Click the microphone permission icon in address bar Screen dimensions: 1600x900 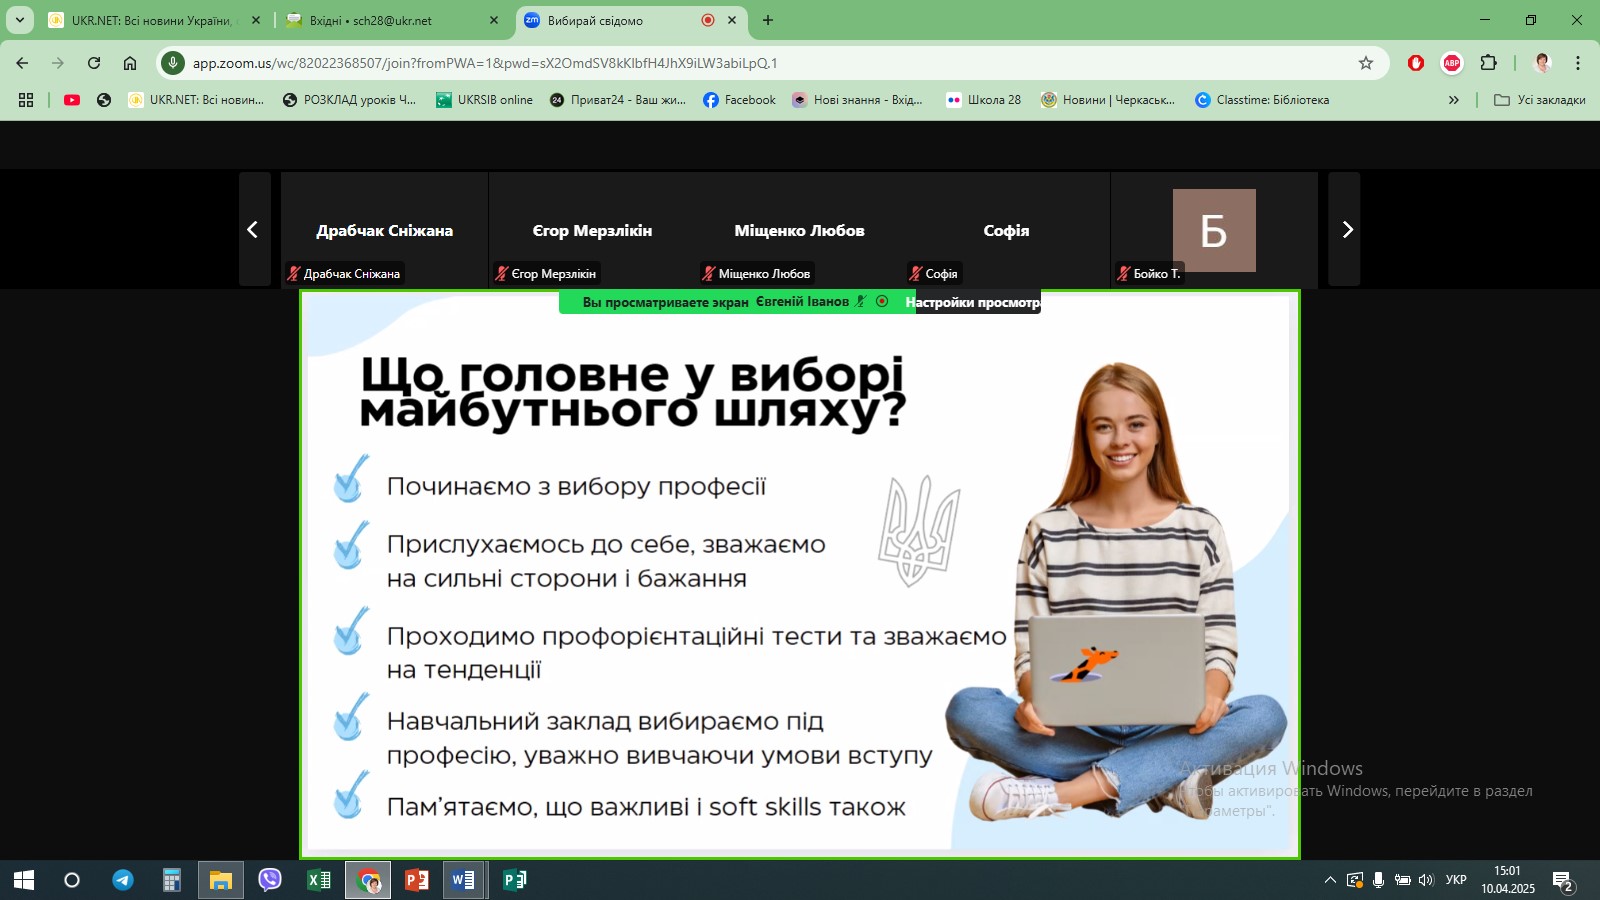tap(173, 63)
